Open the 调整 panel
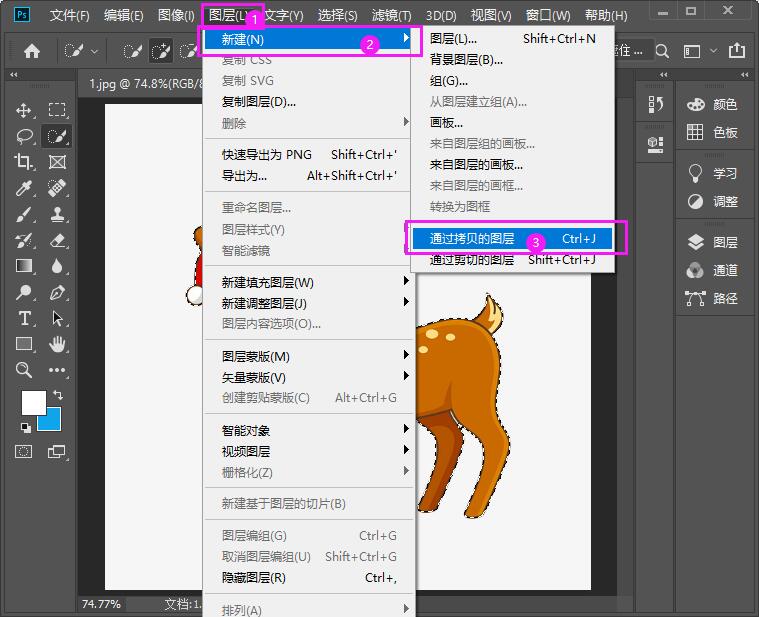The width and height of the screenshot is (759, 617). pos(713,201)
